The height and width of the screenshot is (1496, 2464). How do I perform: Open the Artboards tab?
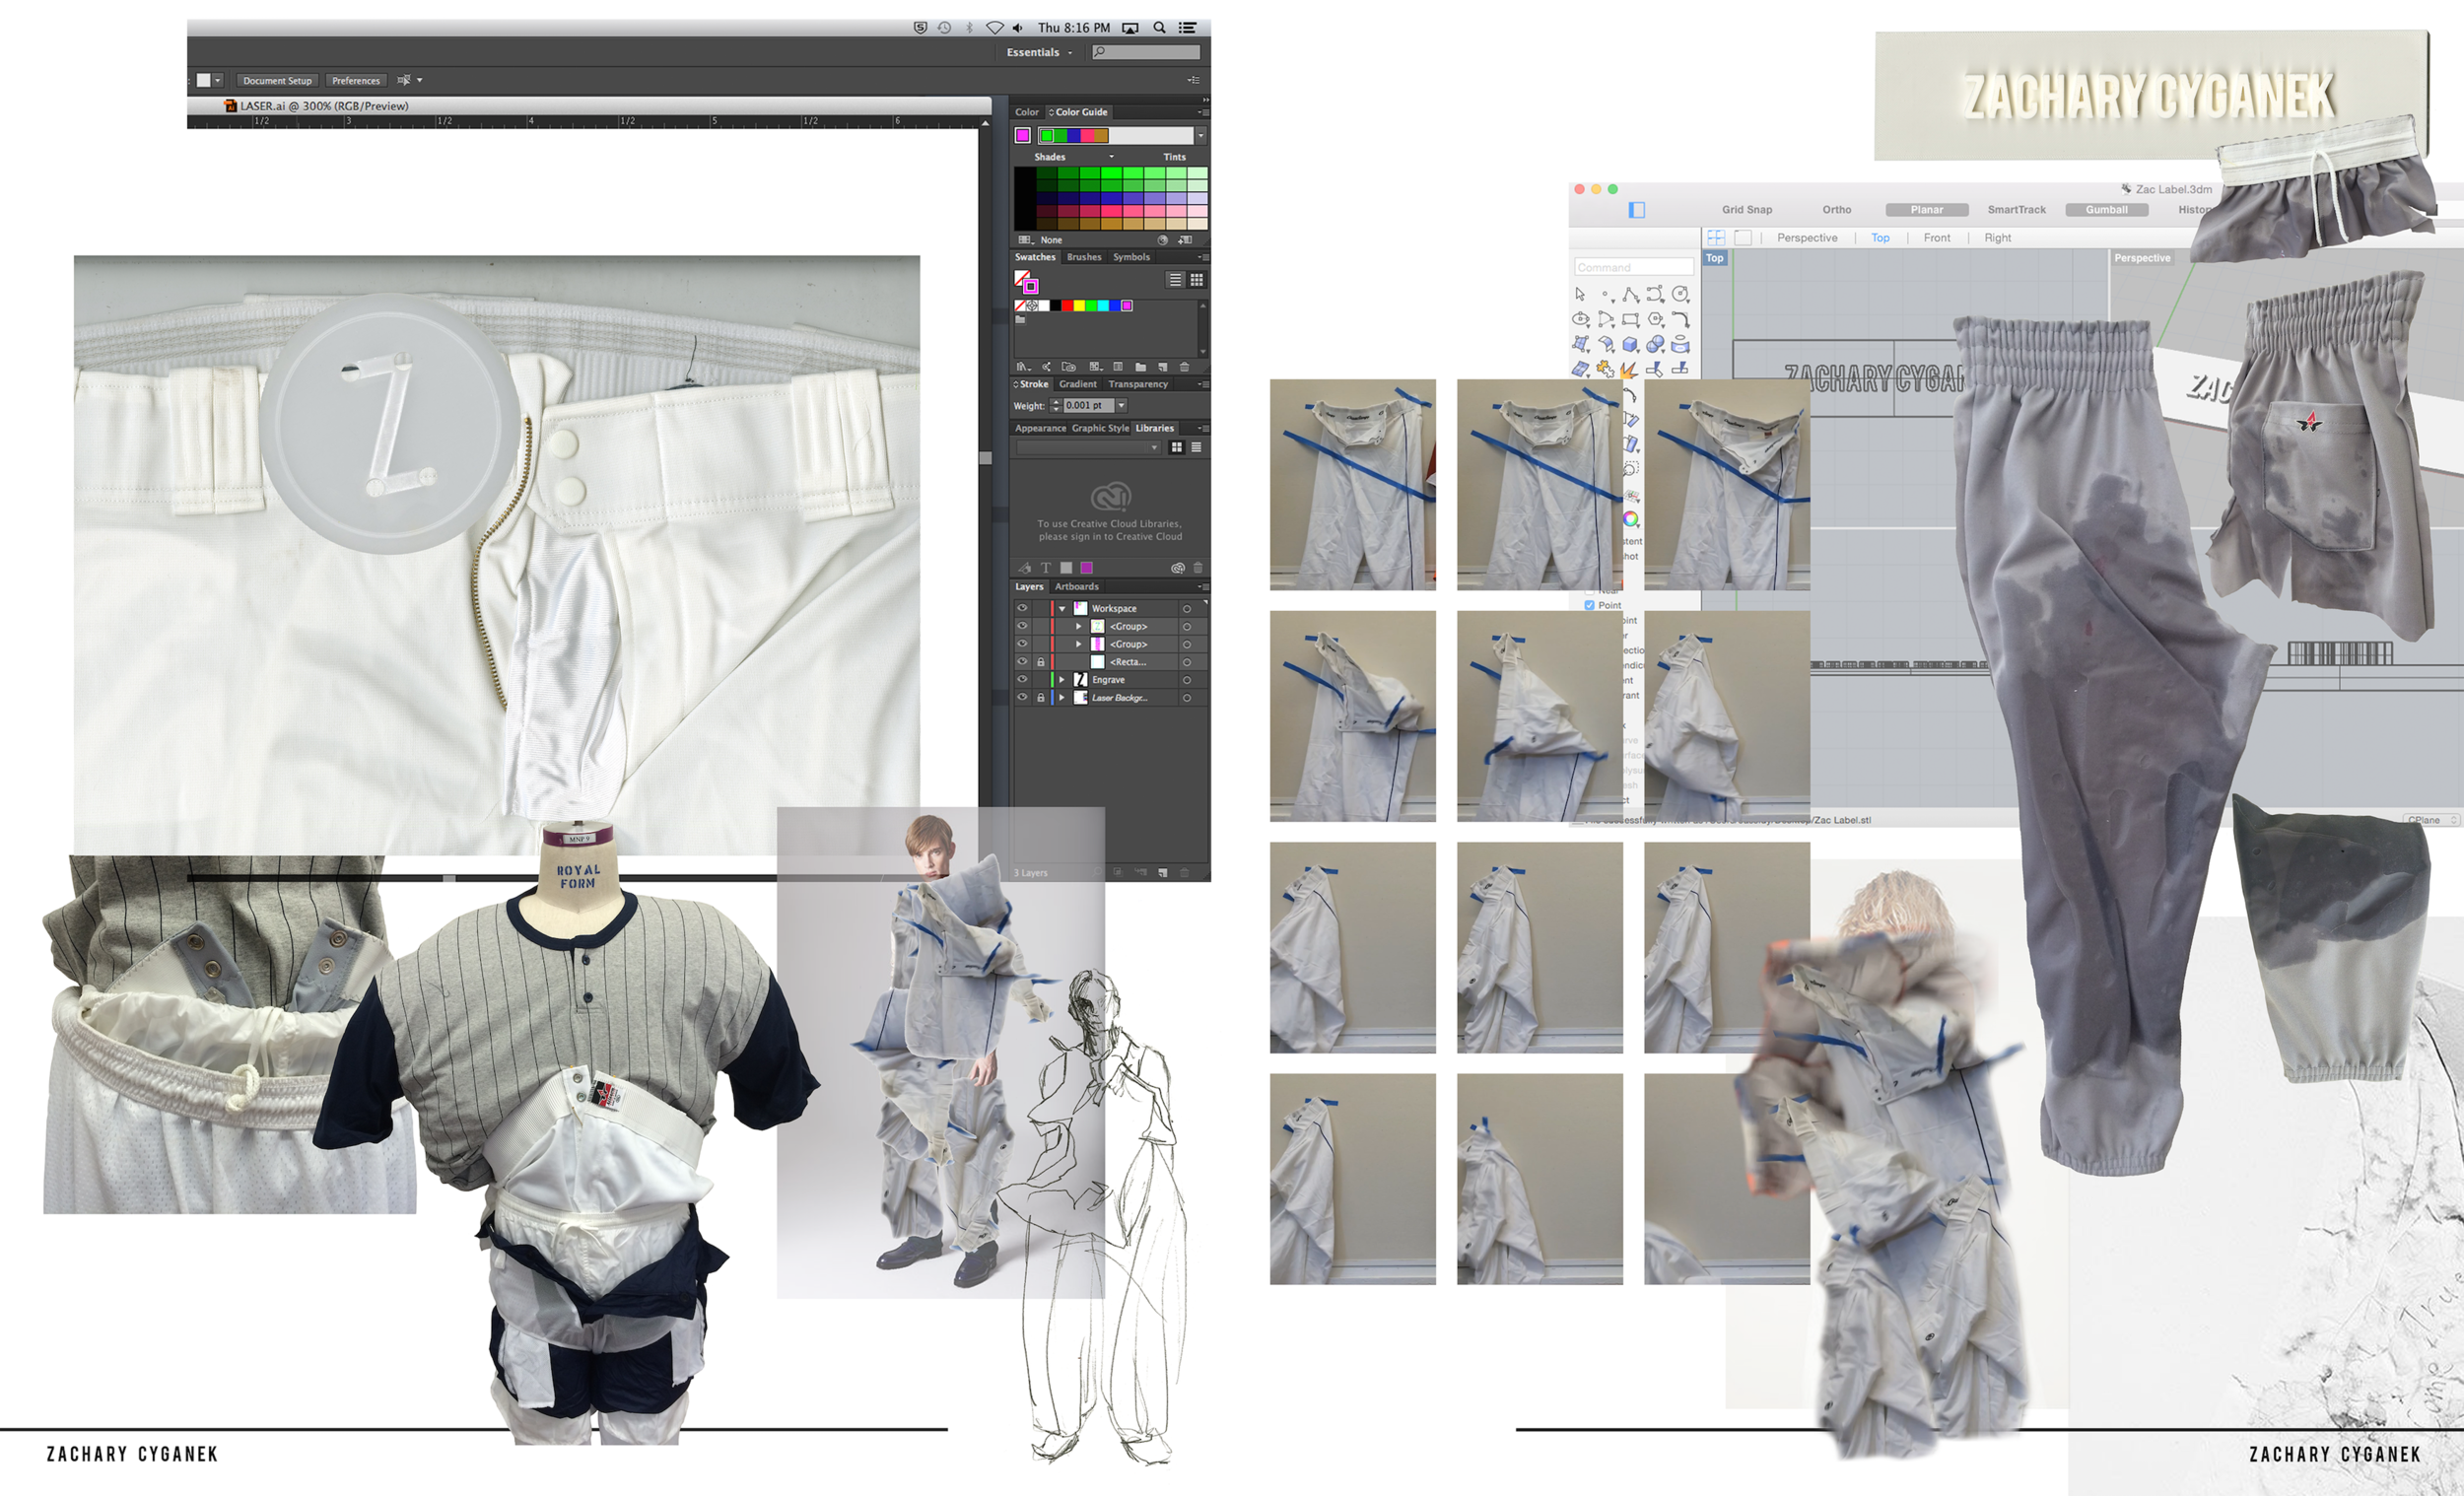click(1077, 587)
